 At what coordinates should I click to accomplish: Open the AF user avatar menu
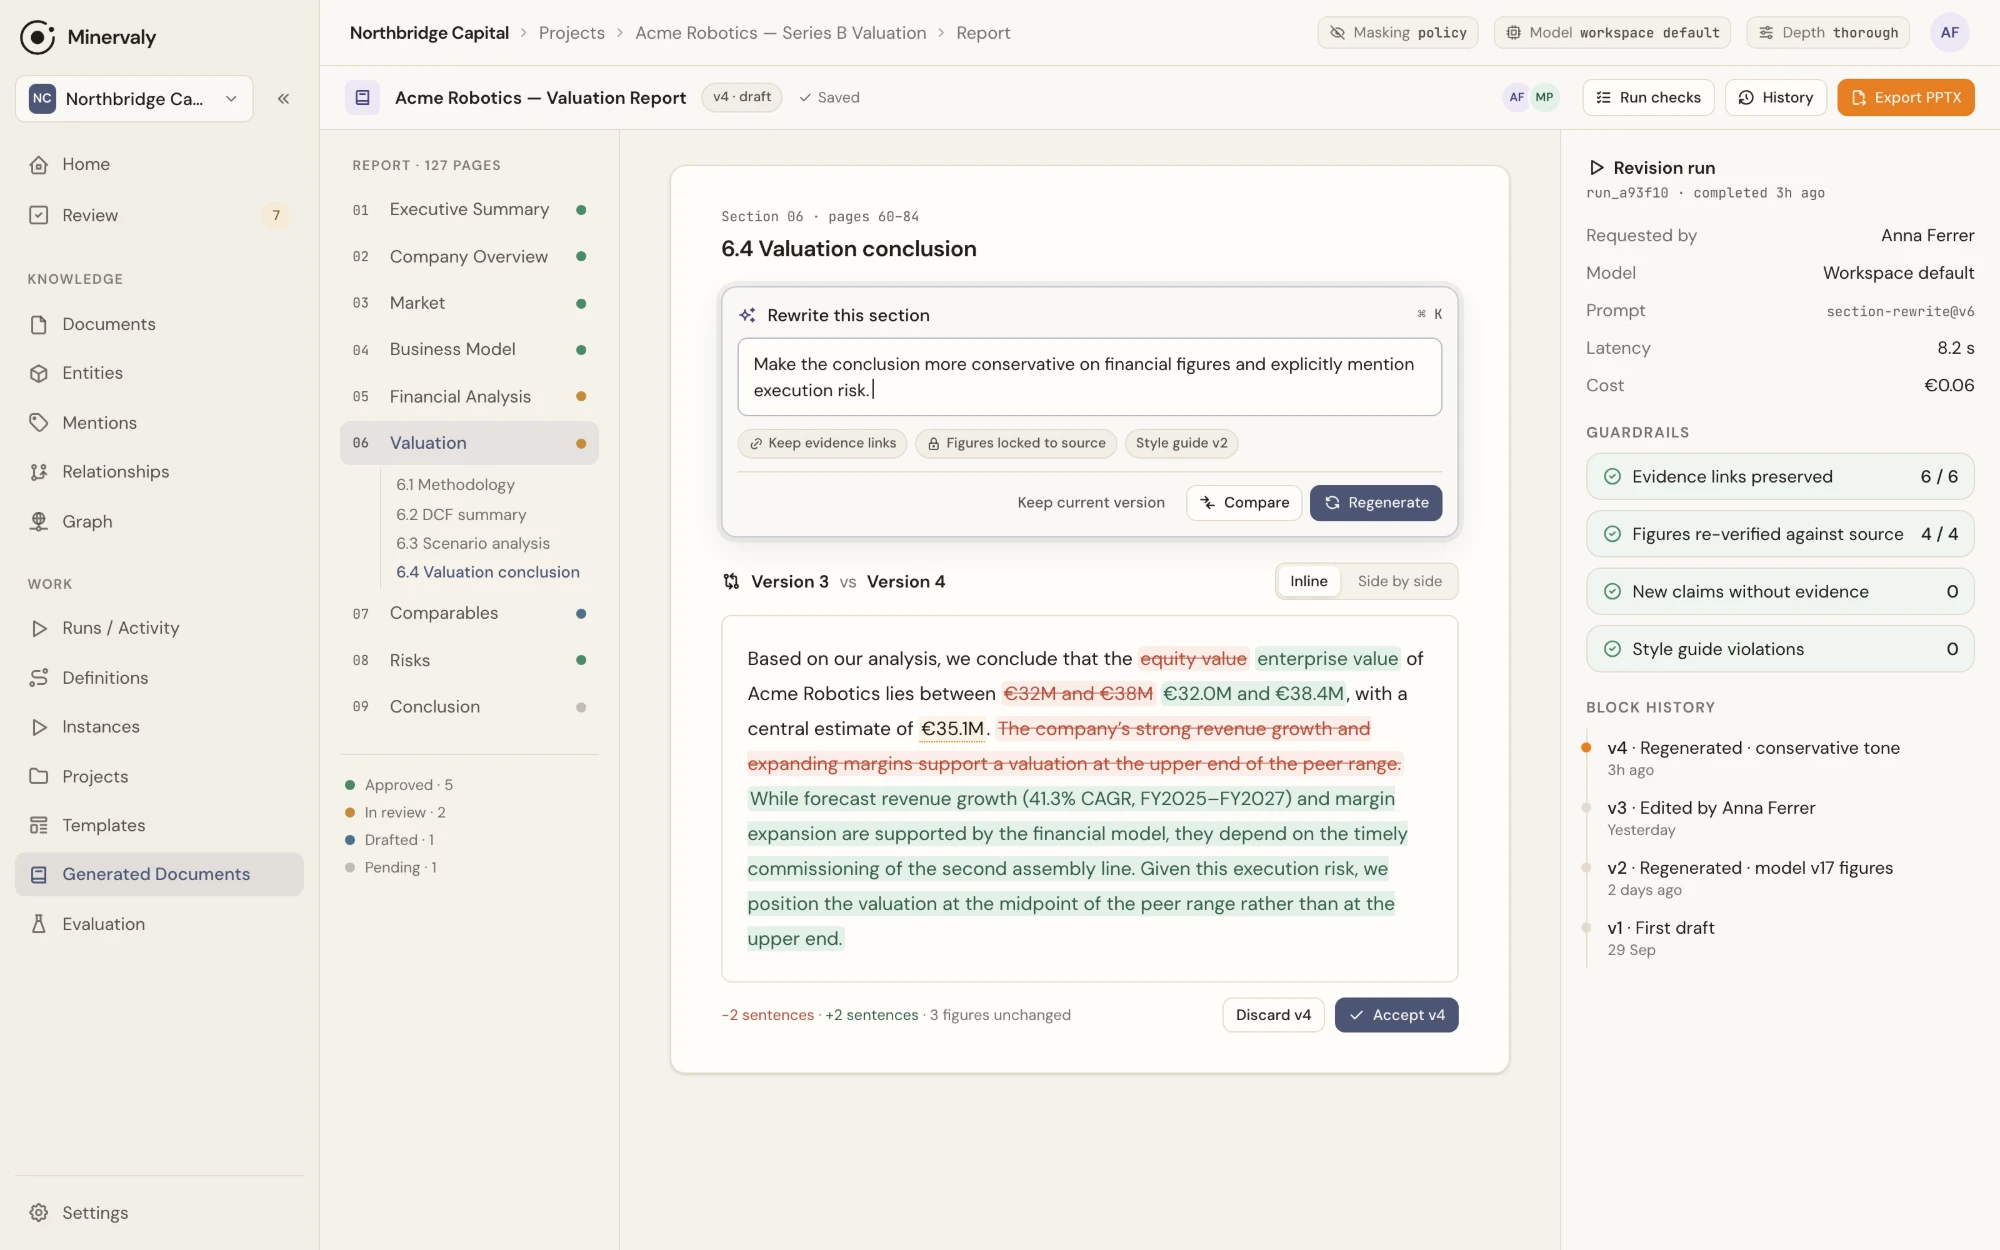[1949, 33]
